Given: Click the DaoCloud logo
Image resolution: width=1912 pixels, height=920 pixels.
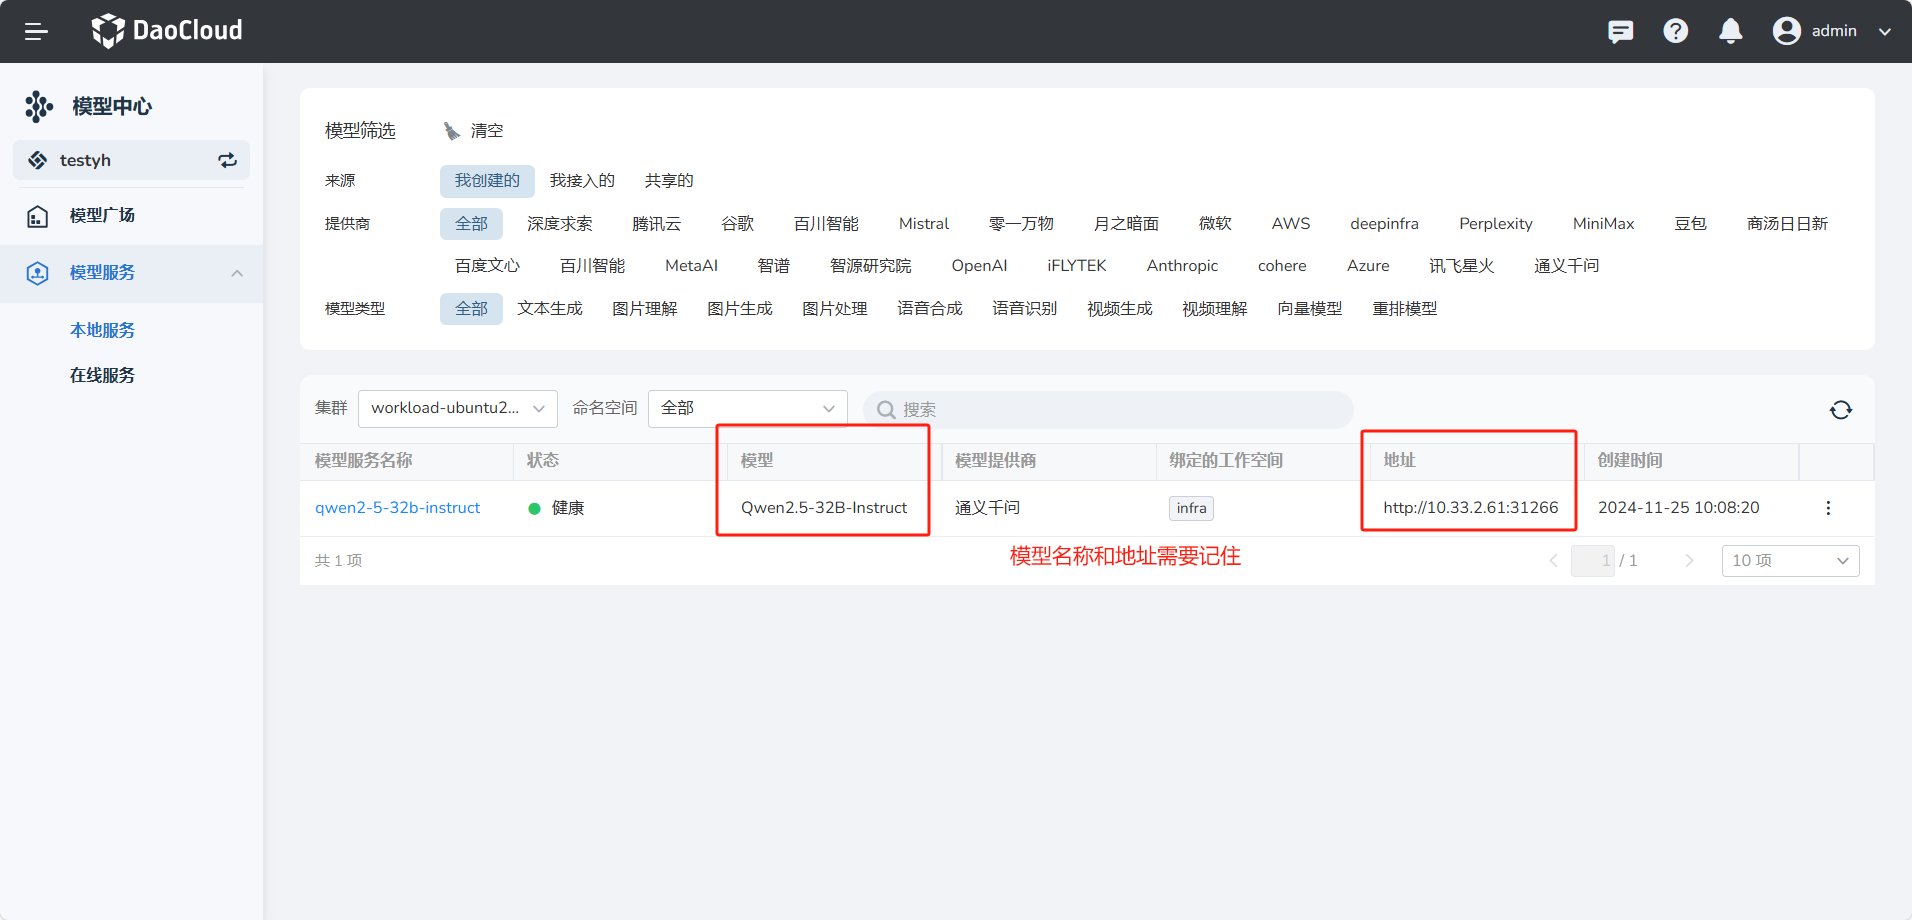Looking at the screenshot, I should point(167,31).
